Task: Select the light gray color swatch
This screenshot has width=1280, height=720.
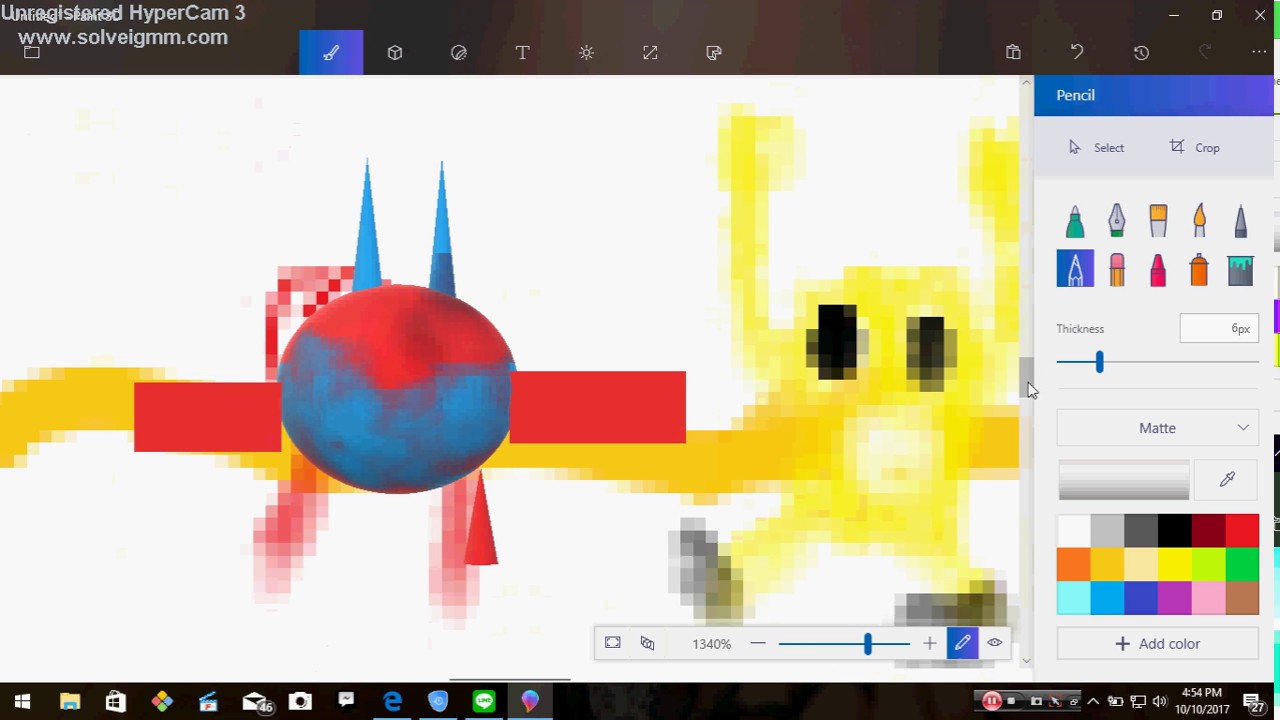Action: pyautogui.click(x=1107, y=531)
